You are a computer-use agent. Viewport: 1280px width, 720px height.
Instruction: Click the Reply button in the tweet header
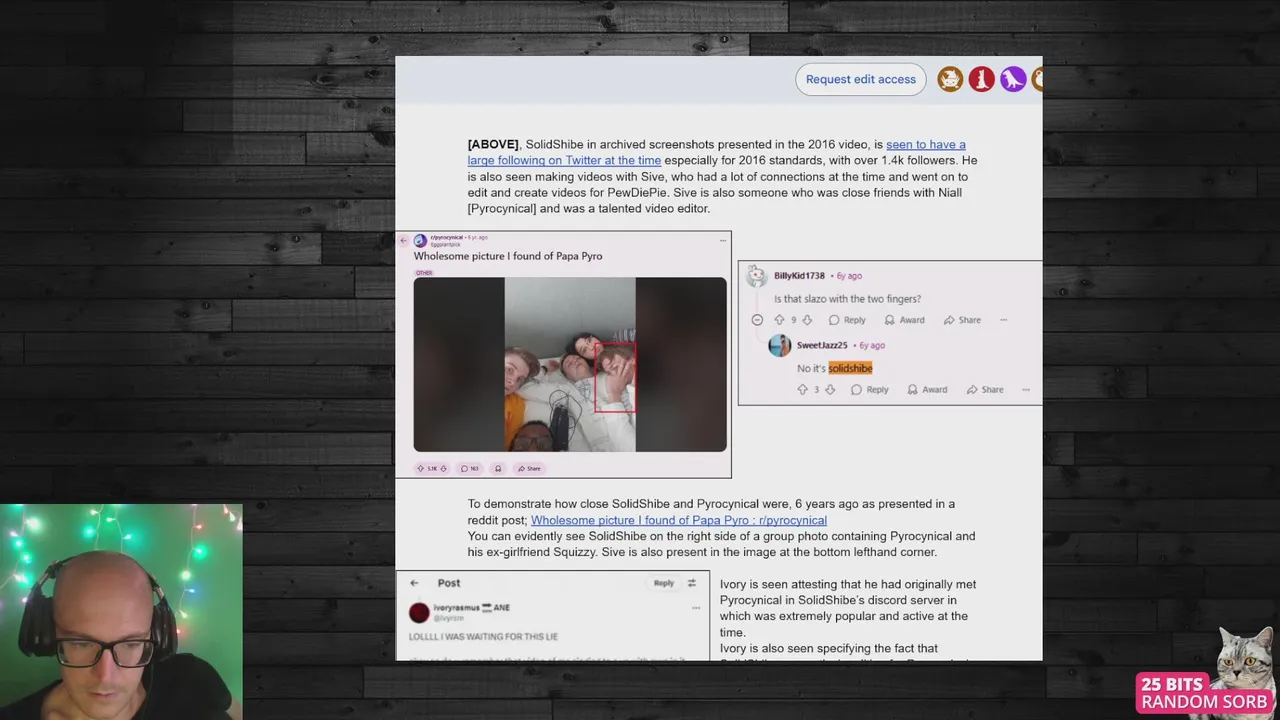pyautogui.click(x=664, y=583)
